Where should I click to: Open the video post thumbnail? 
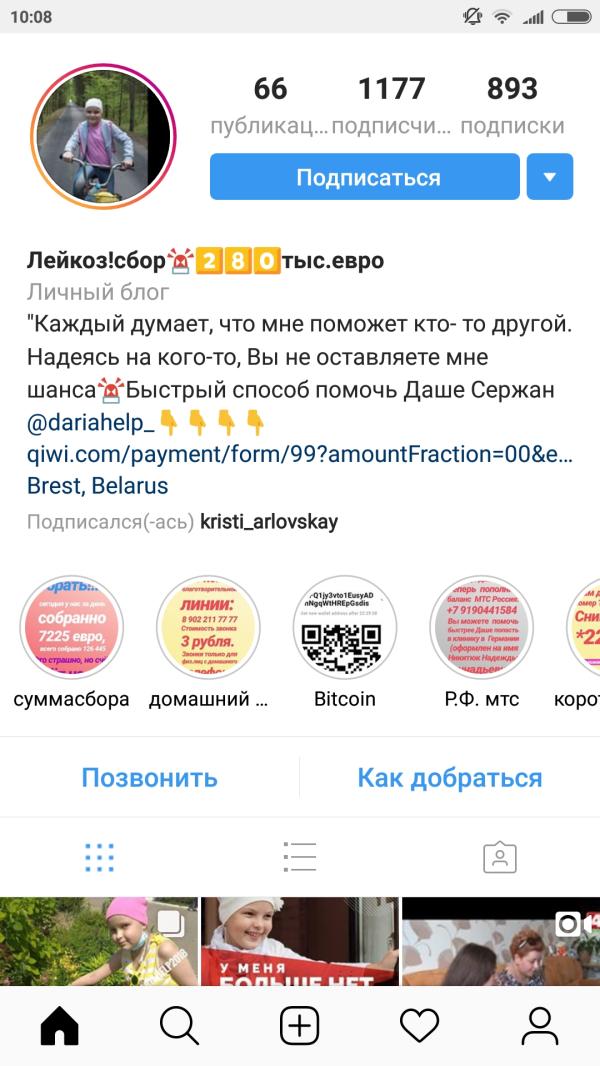[x=501, y=942]
